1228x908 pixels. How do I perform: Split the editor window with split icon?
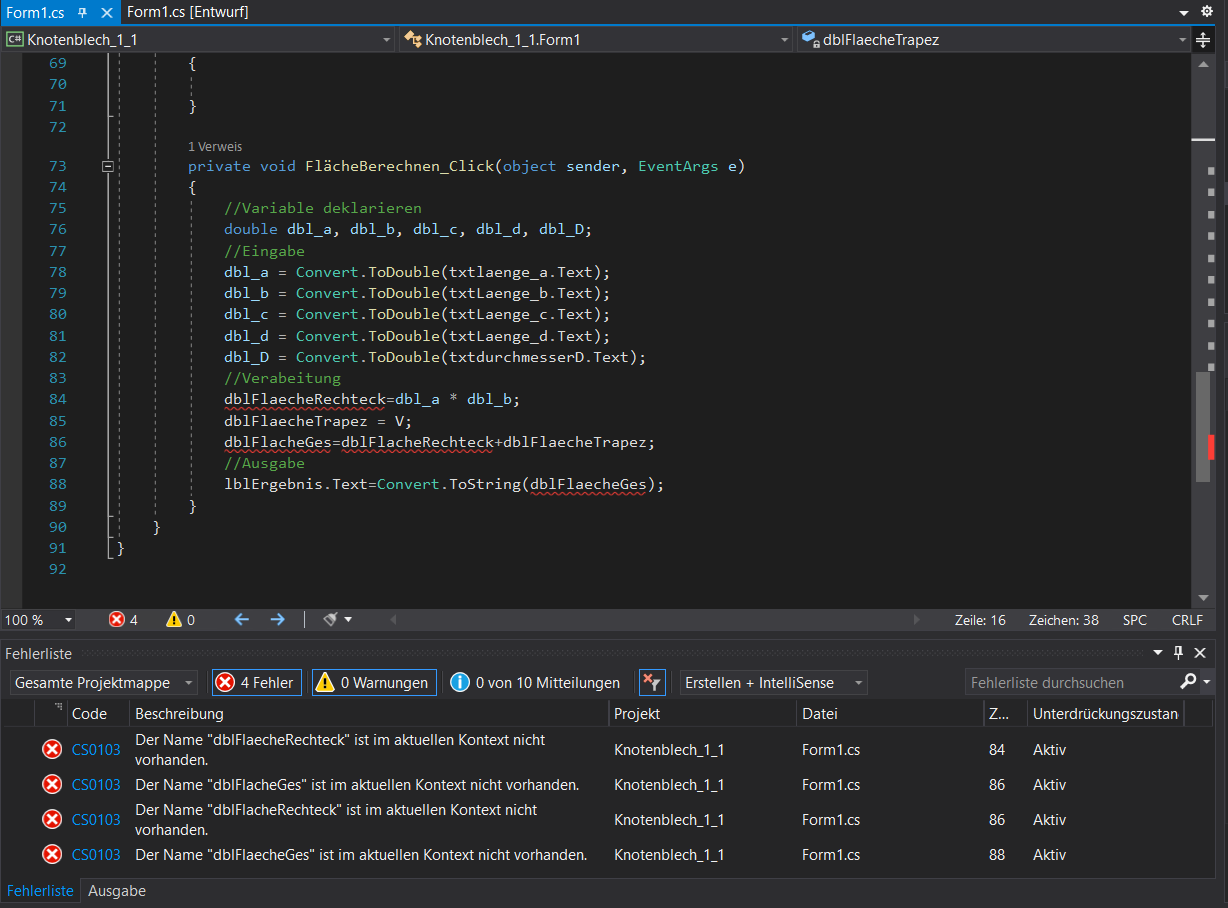[x=1203, y=40]
